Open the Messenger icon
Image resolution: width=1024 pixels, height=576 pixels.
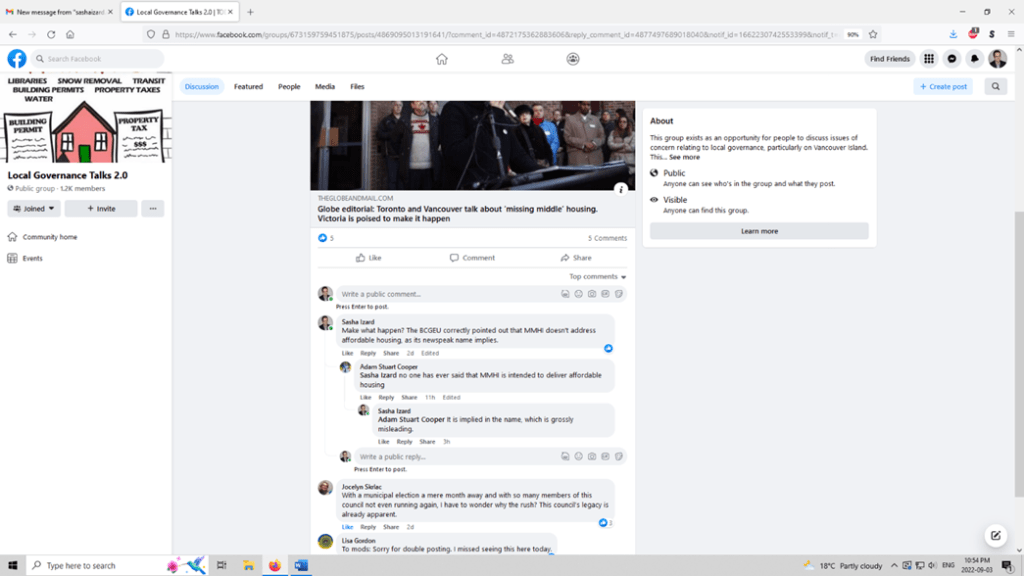click(x=952, y=59)
